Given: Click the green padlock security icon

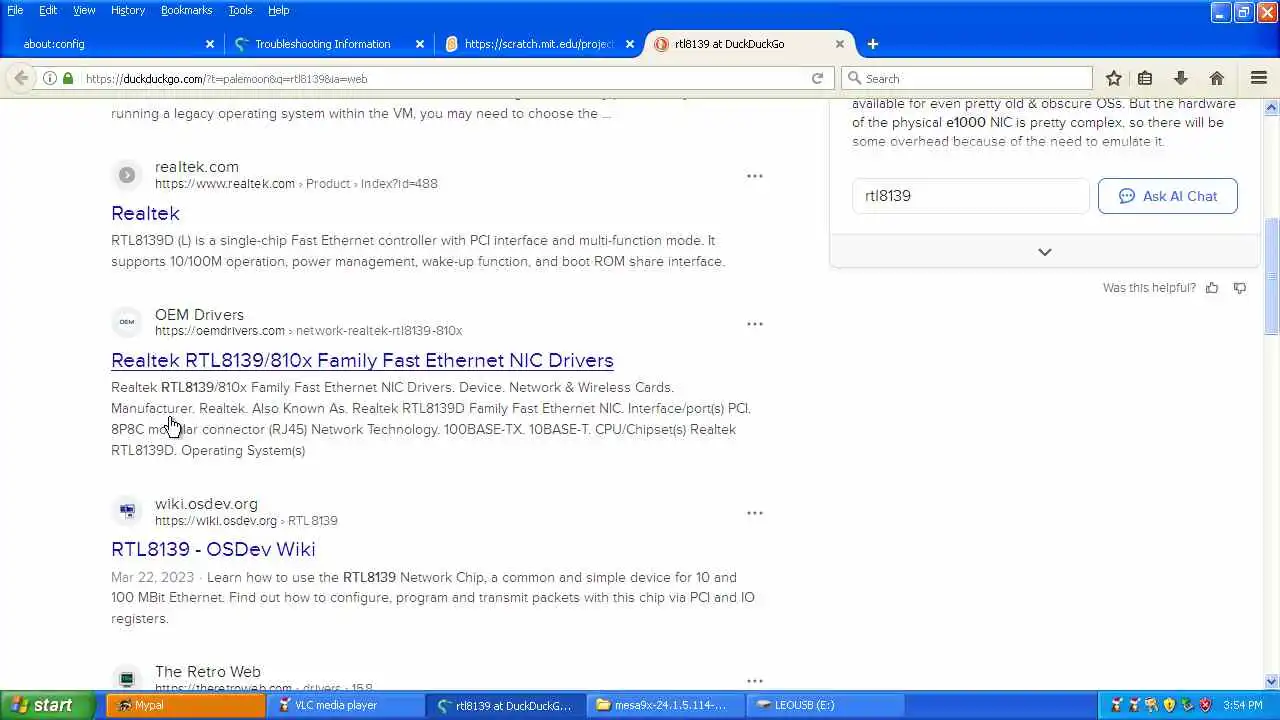Looking at the screenshot, I should (x=68, y=78).
